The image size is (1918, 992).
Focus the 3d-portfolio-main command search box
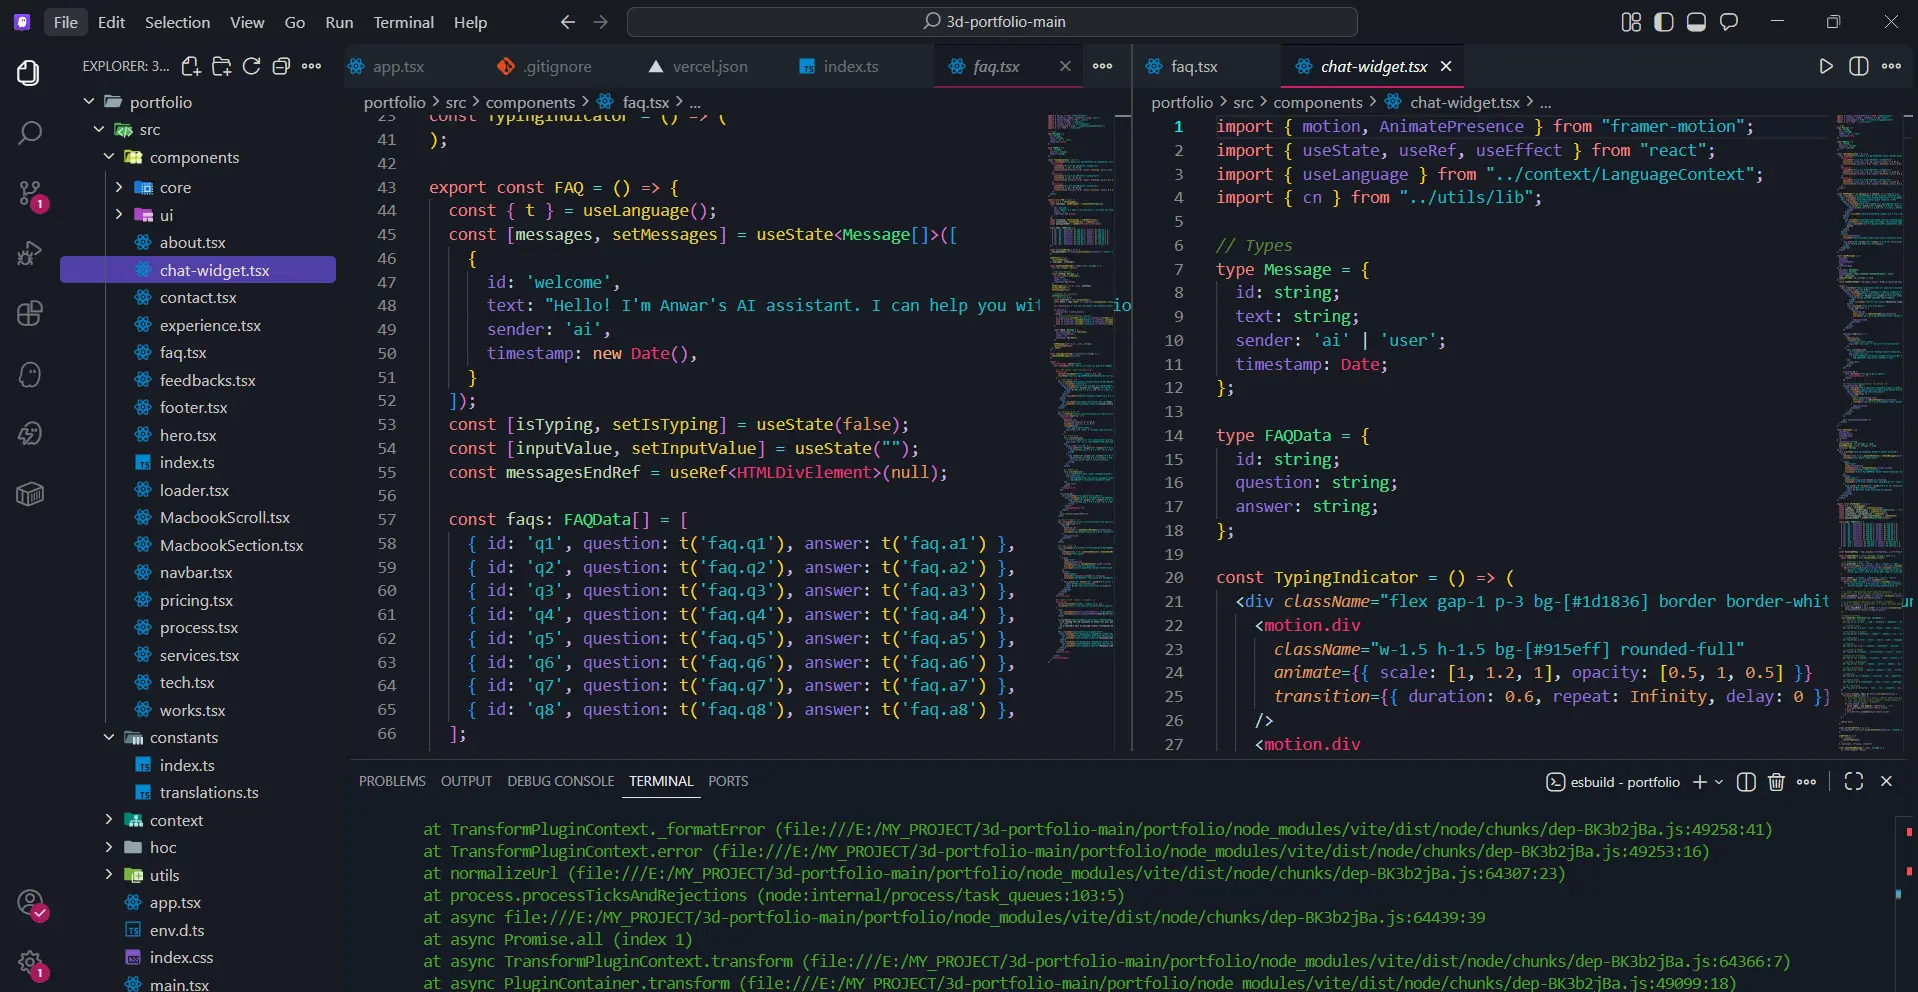click(x=992, y=21)
